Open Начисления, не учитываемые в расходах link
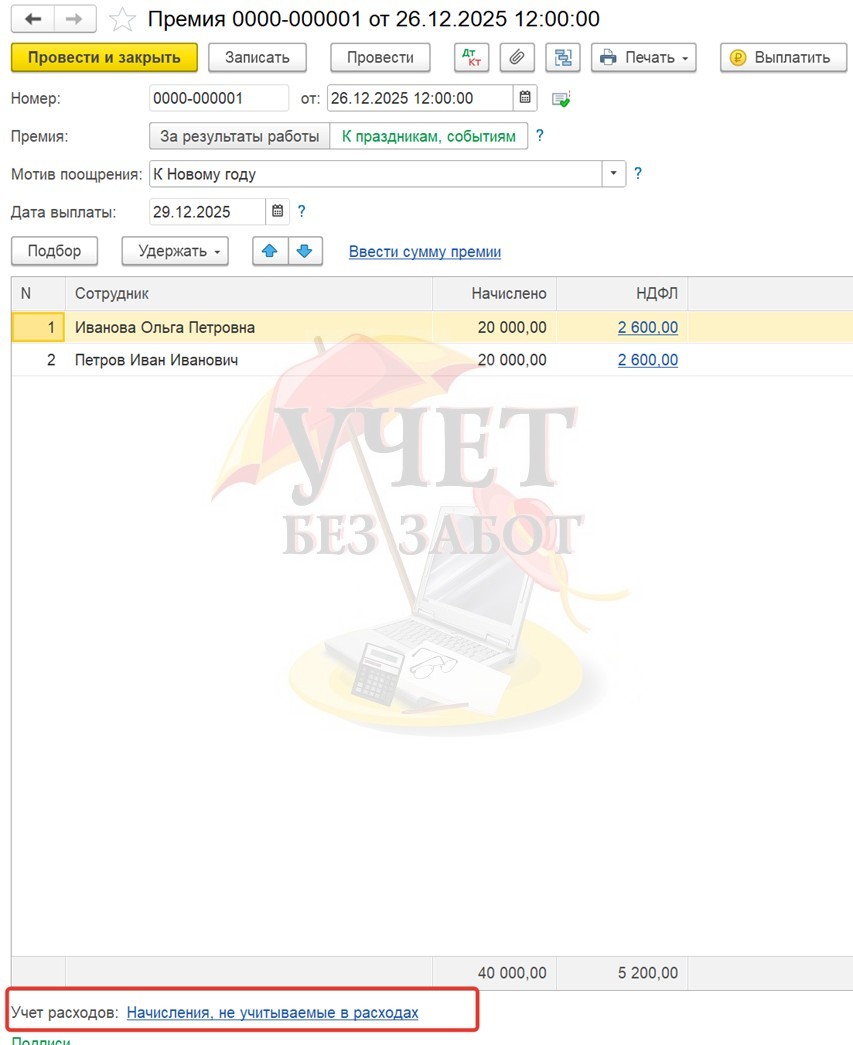The image size is (853, 1045). [273, 1012]
